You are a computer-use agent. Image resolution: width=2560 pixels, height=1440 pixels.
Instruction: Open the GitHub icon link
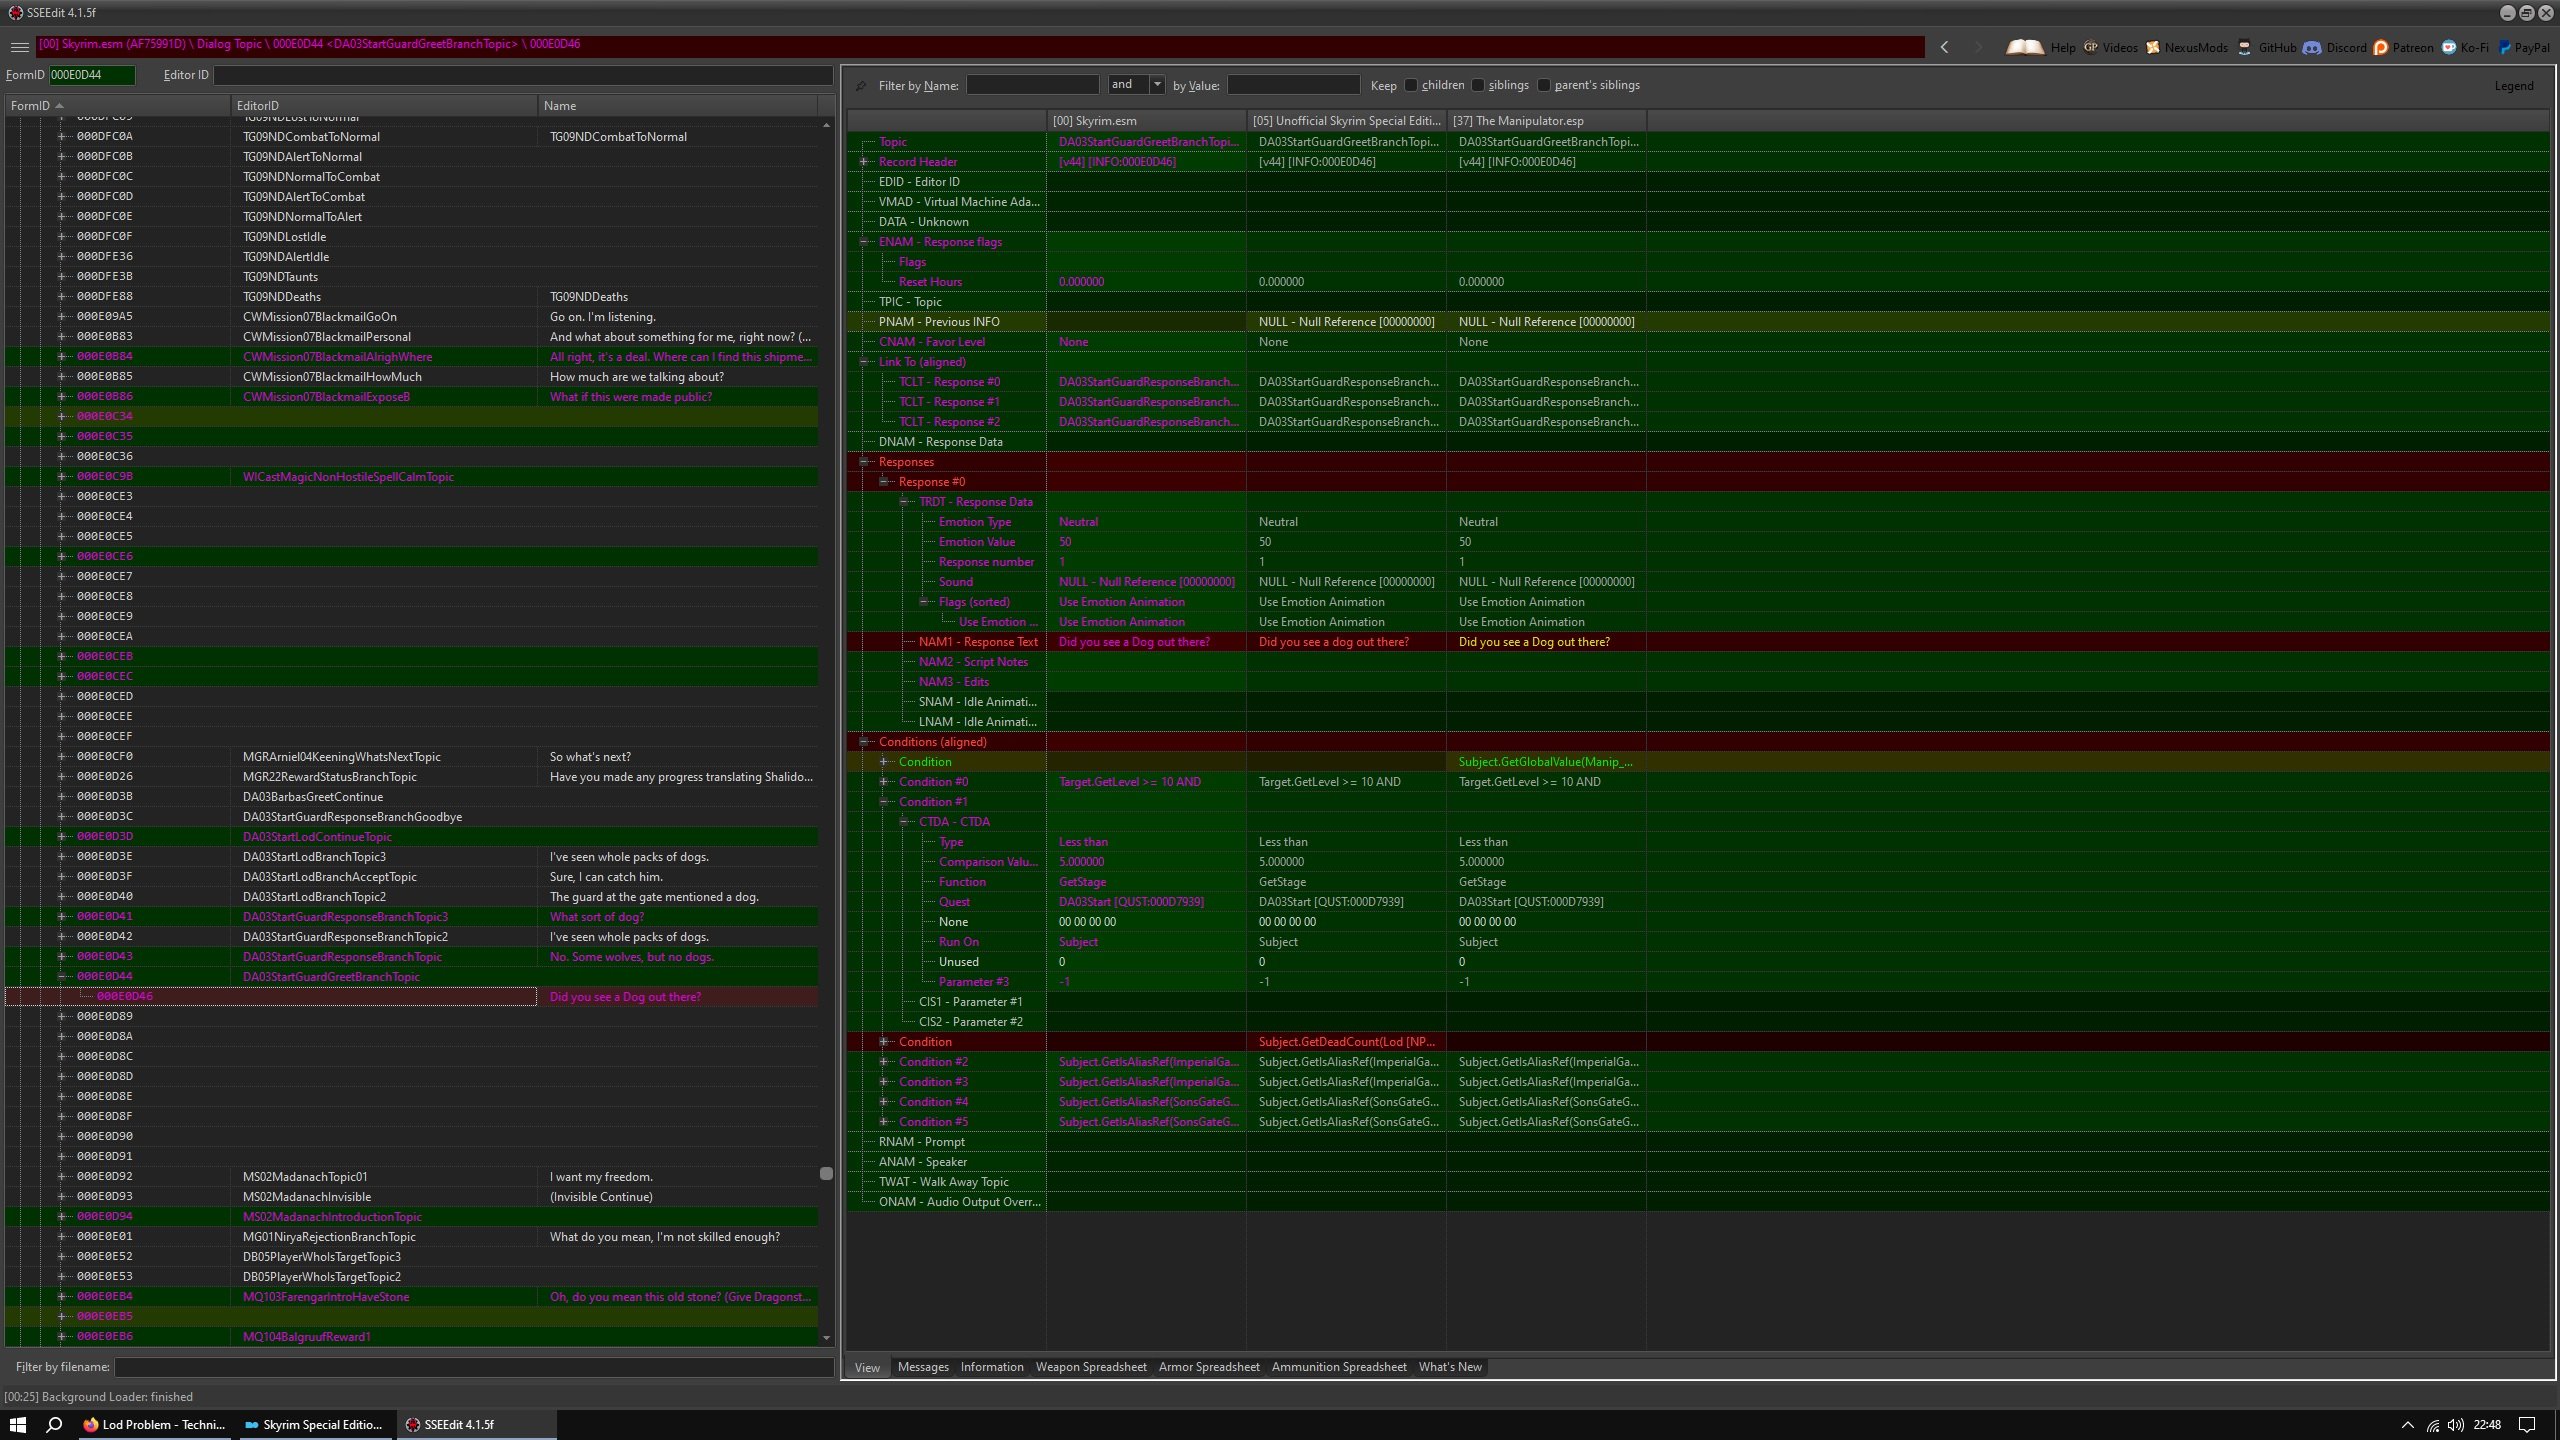tap(2245, 47)
